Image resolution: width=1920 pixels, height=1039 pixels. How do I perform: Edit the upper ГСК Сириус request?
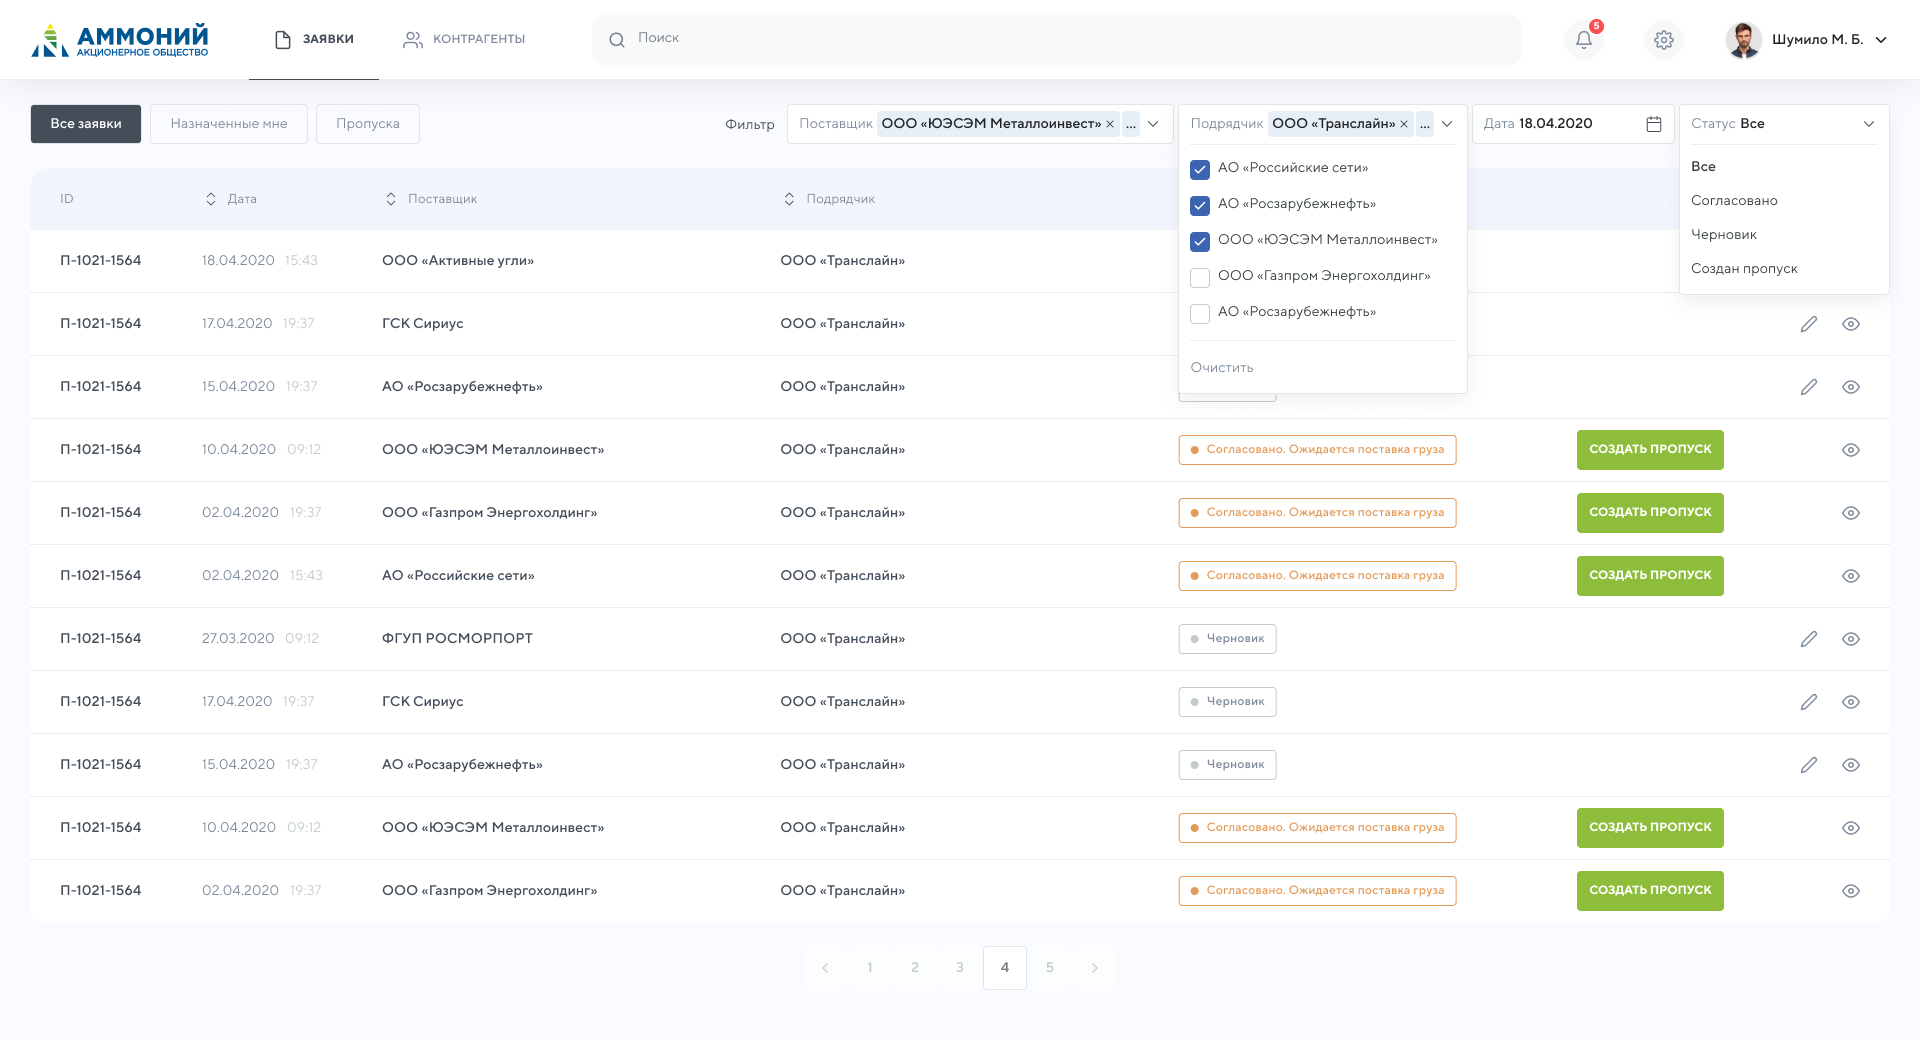pyautogui.click(x=1809, y=324)
